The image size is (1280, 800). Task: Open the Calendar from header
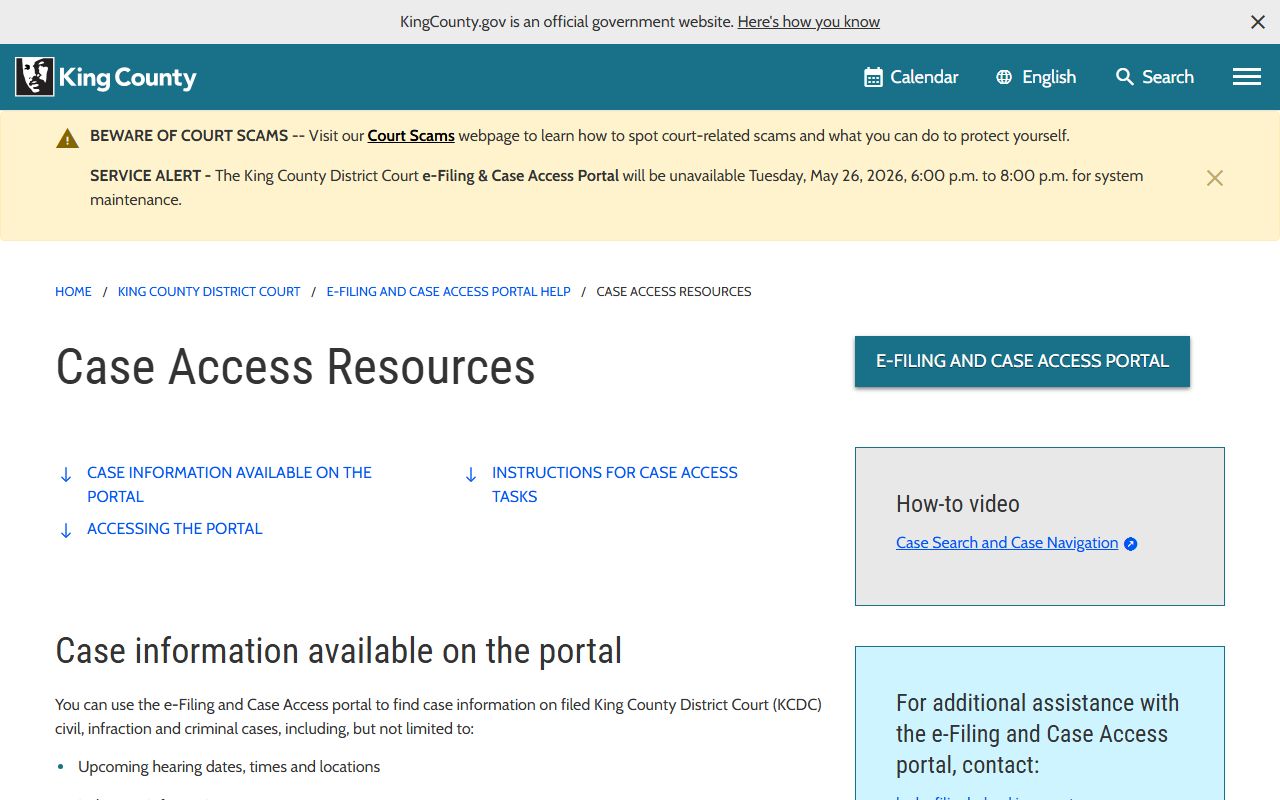pos(911,77)
